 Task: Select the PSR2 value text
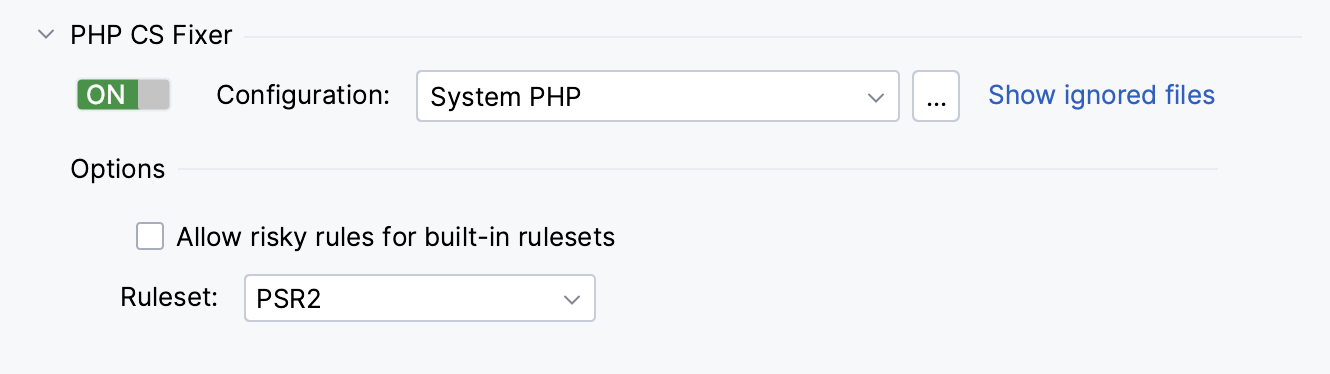tap(289, 299)
